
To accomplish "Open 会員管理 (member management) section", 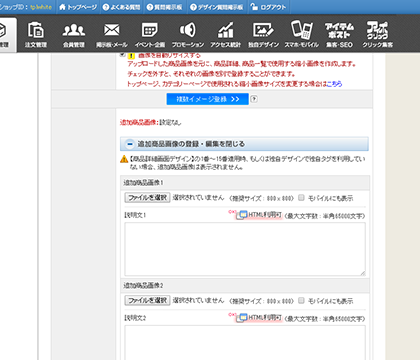I will pyautogui.click(x=74, y=35).
